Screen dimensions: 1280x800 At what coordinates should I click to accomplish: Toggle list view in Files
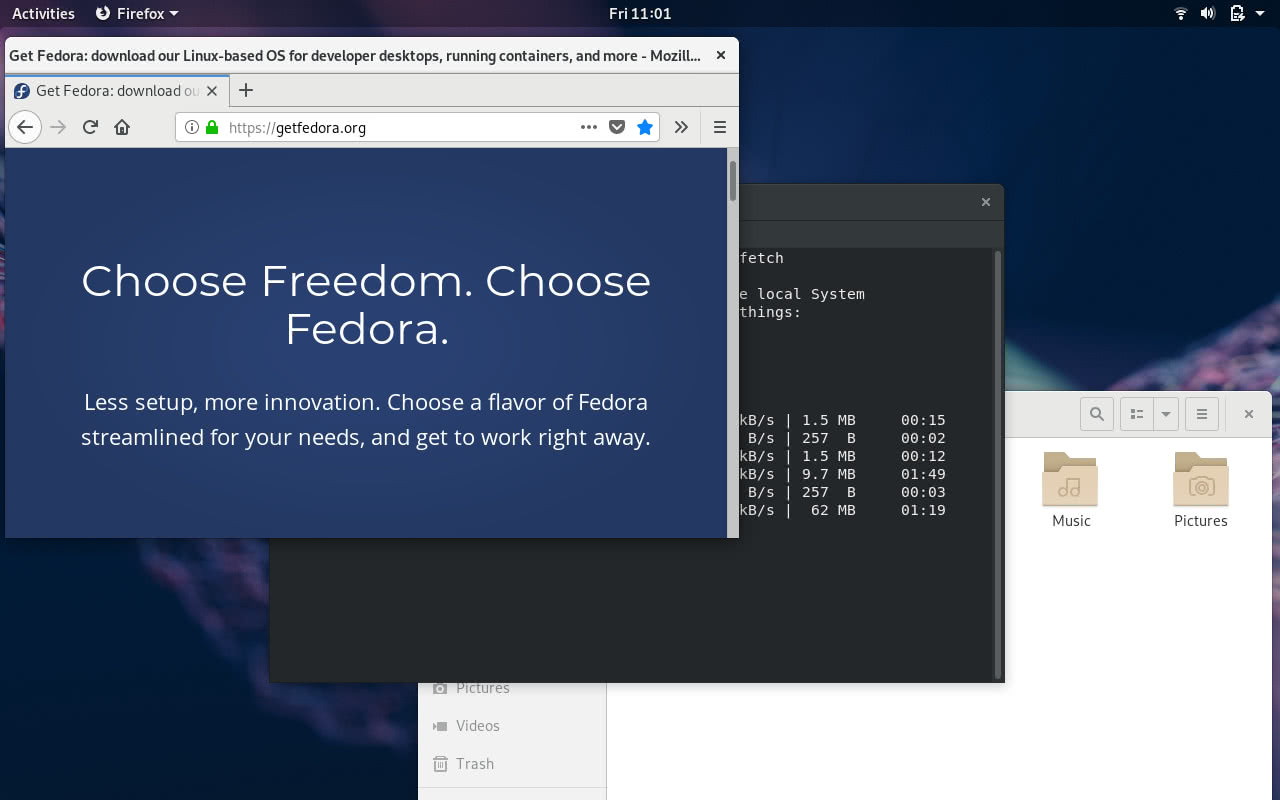point(1137,414)
